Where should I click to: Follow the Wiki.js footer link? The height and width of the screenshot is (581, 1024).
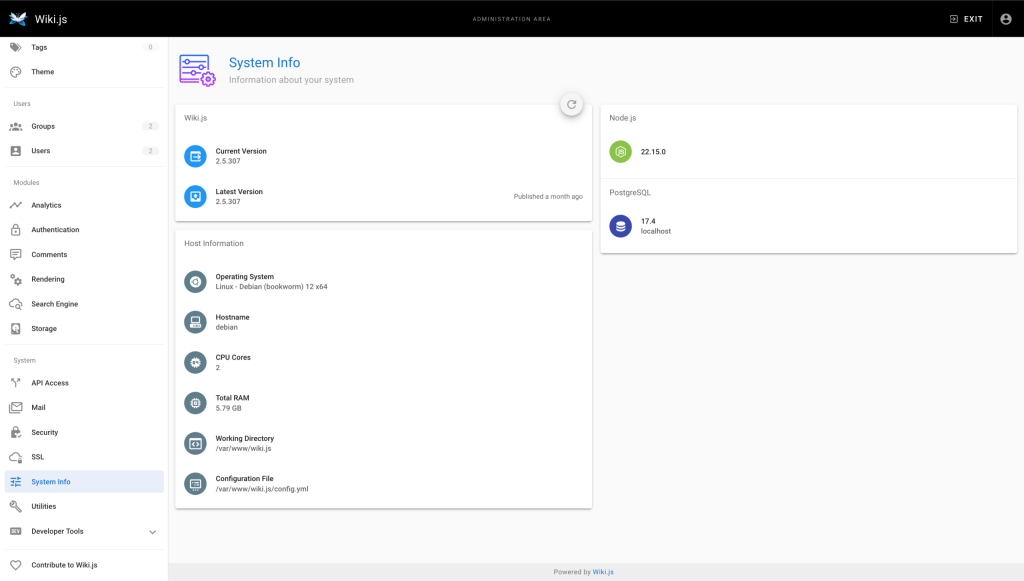[603, 572]
